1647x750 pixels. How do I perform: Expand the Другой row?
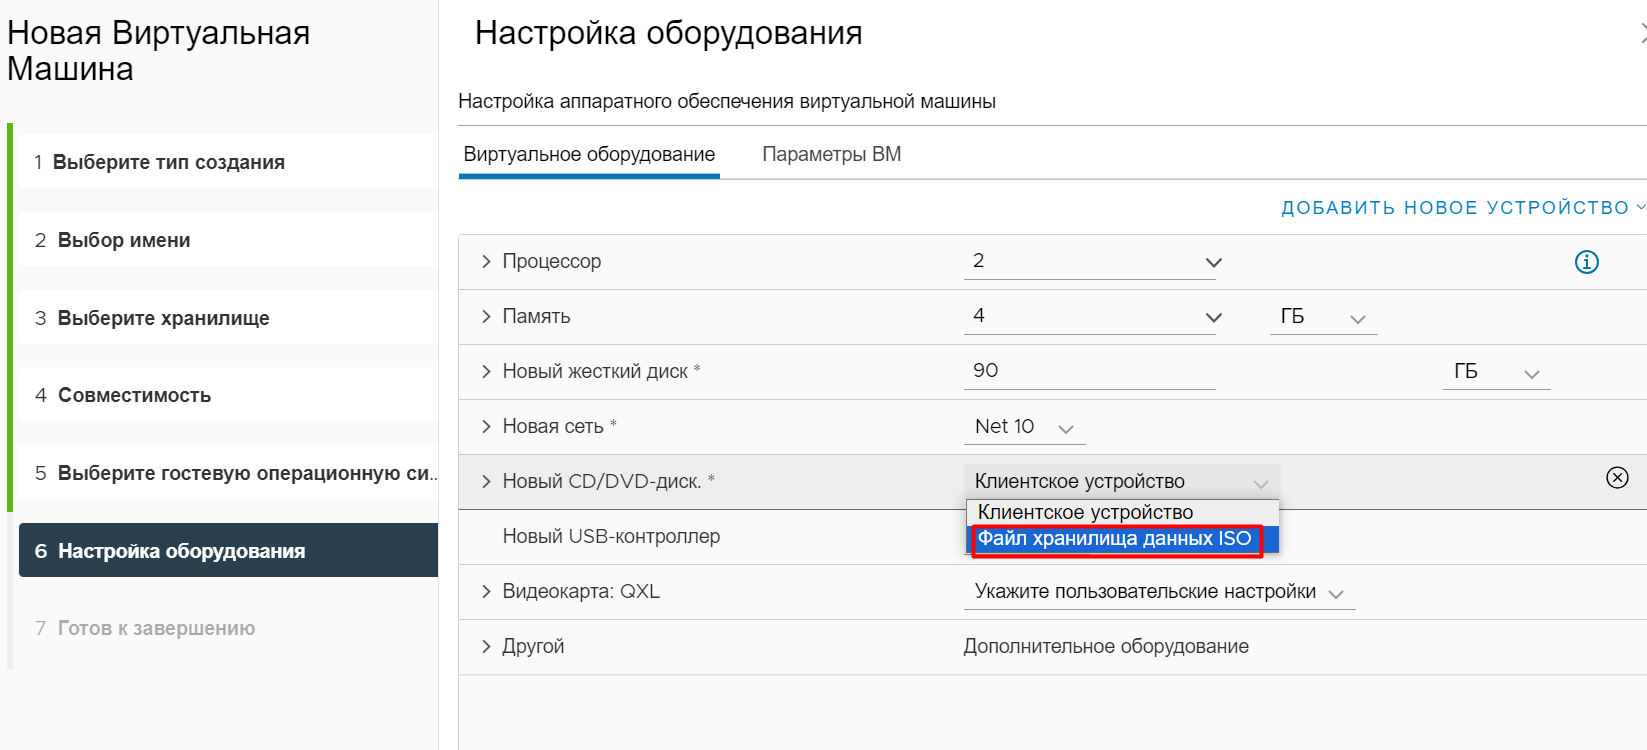486,646
